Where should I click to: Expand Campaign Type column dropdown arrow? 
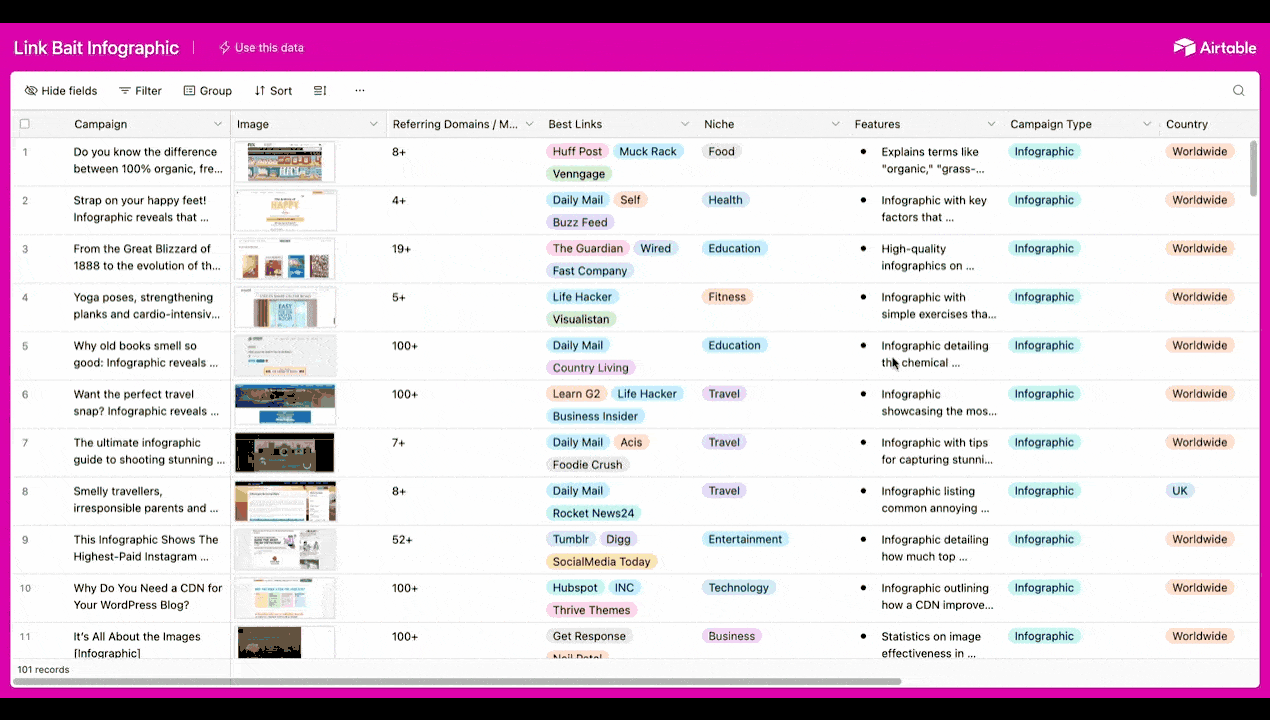point(1147,124)
